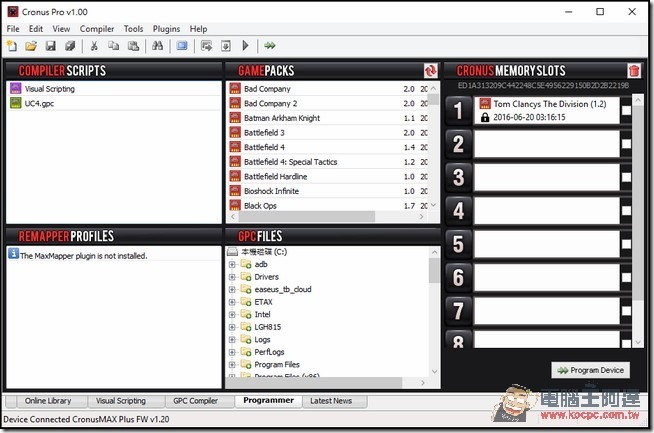Image resolution: width=654 pixels, height=433 pixels.
Task: Open Find with binoculars icon
Action: tap(157, 45)
